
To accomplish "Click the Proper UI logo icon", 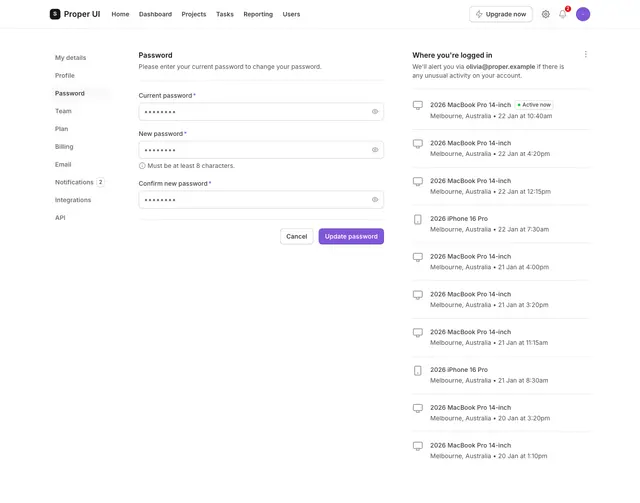I will click(x=55, y=14).
